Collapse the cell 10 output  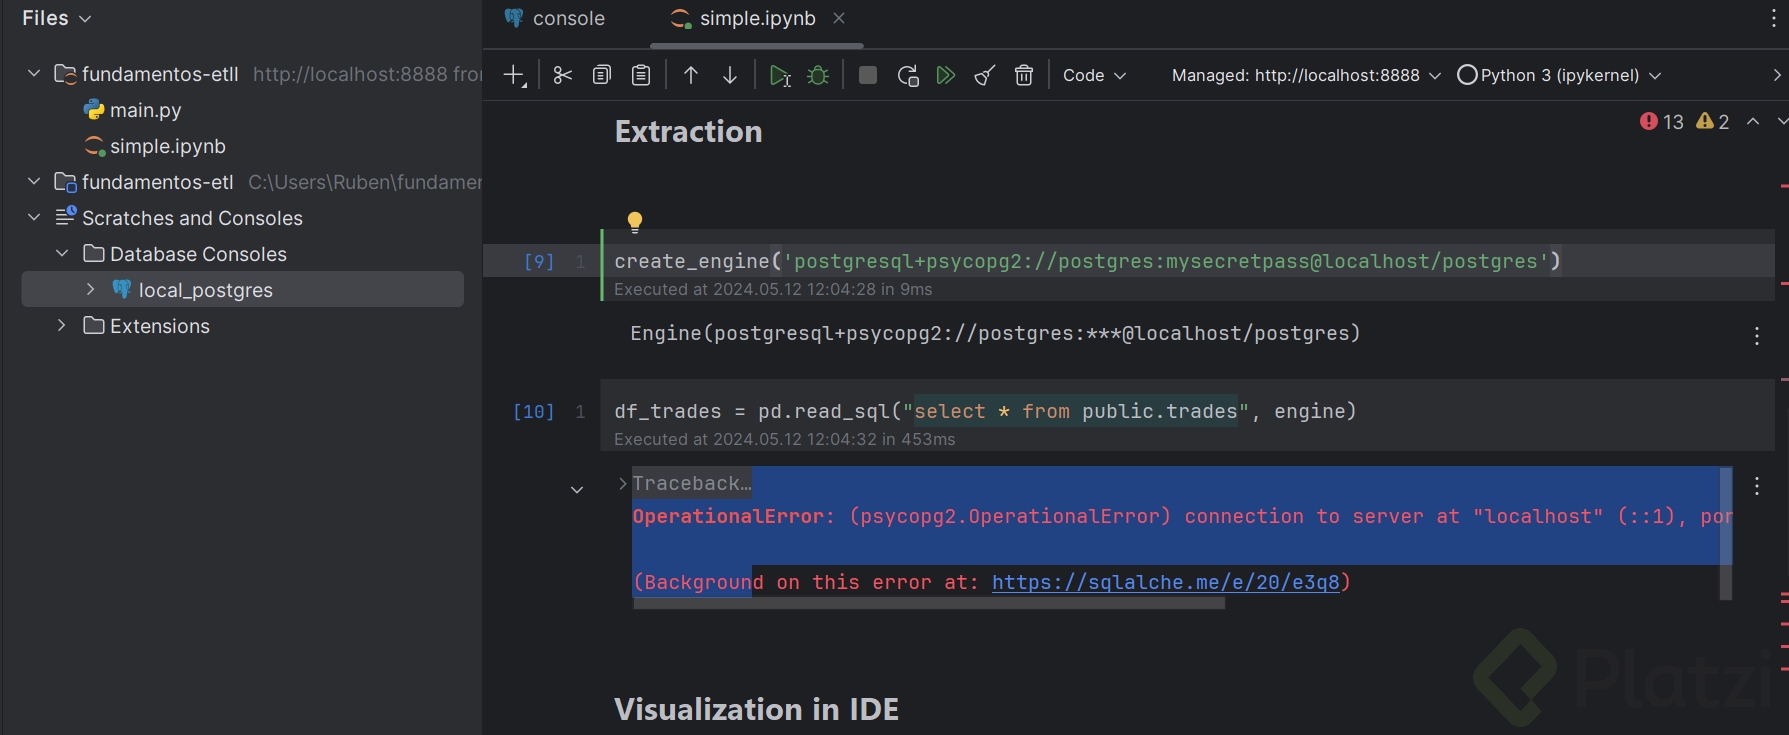point(577,490)
